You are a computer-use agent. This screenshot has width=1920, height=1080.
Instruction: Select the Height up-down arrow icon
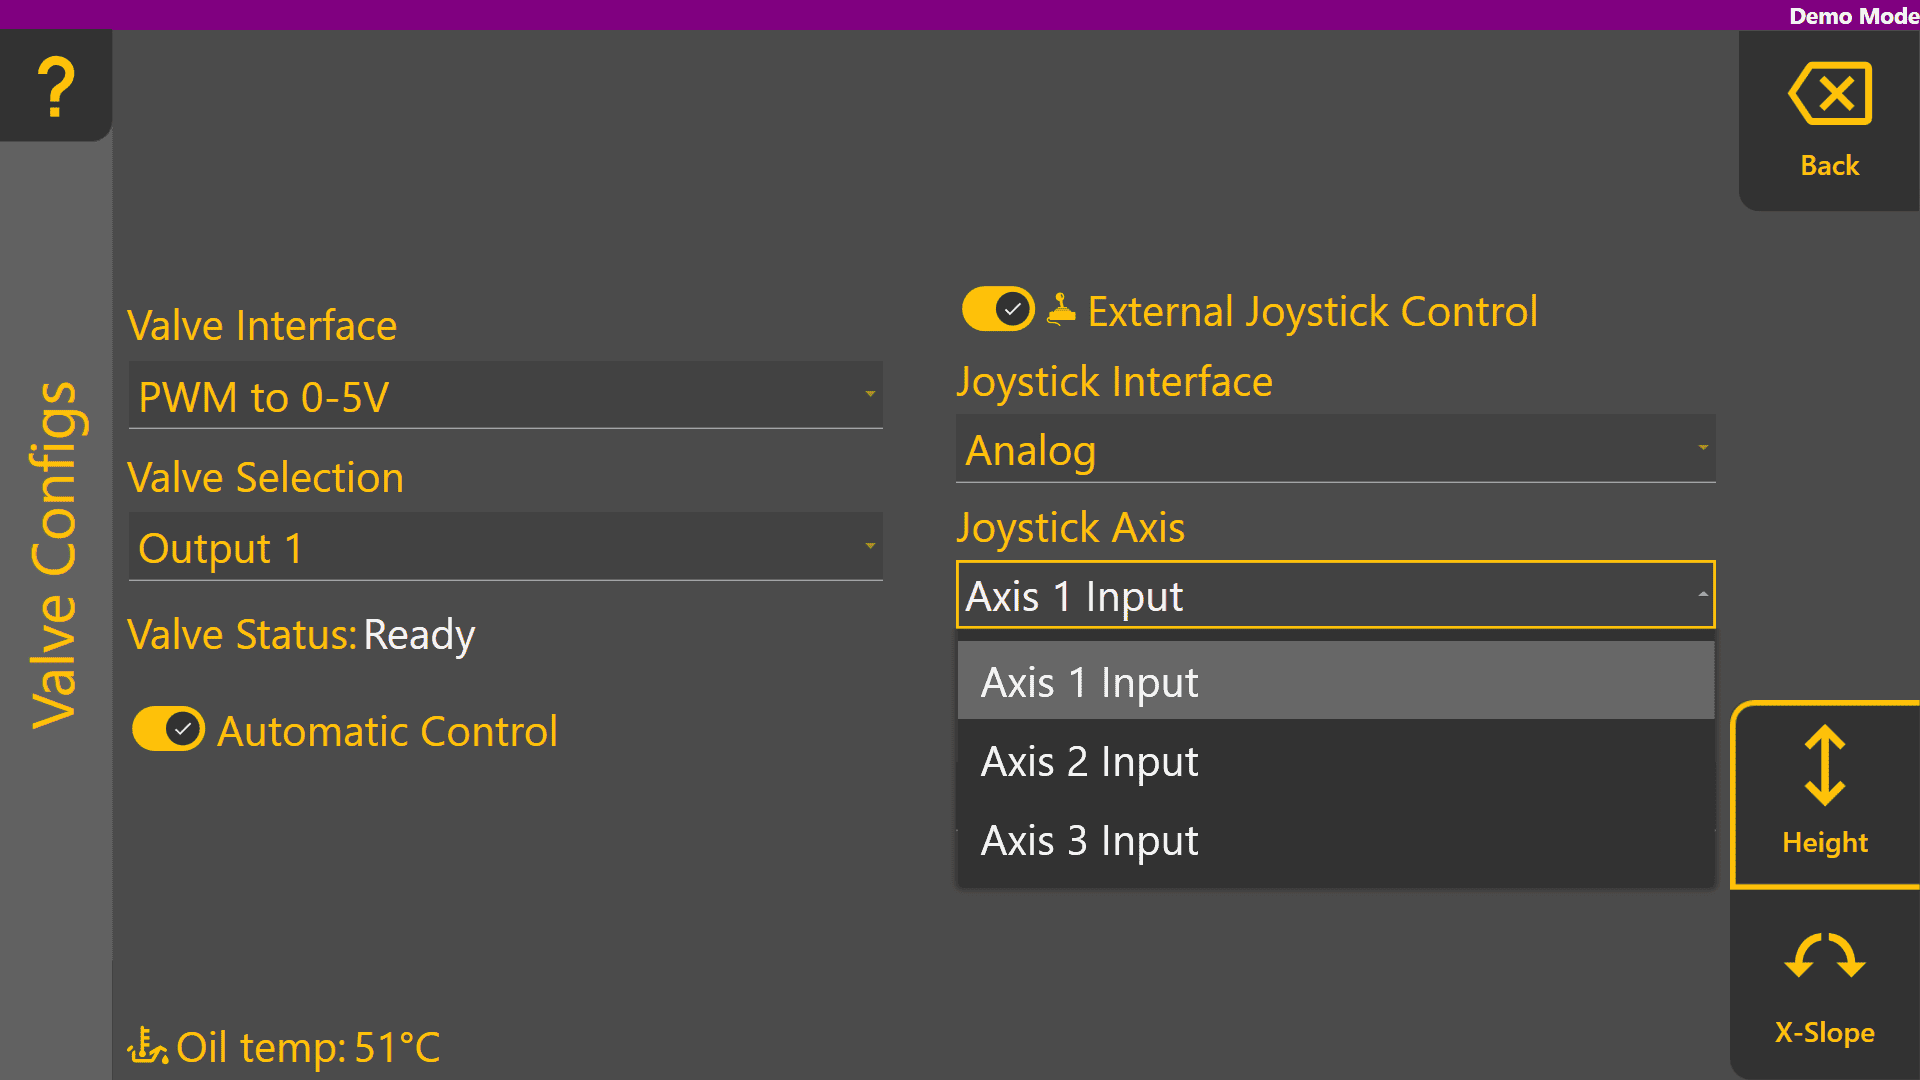(1824, 766)
